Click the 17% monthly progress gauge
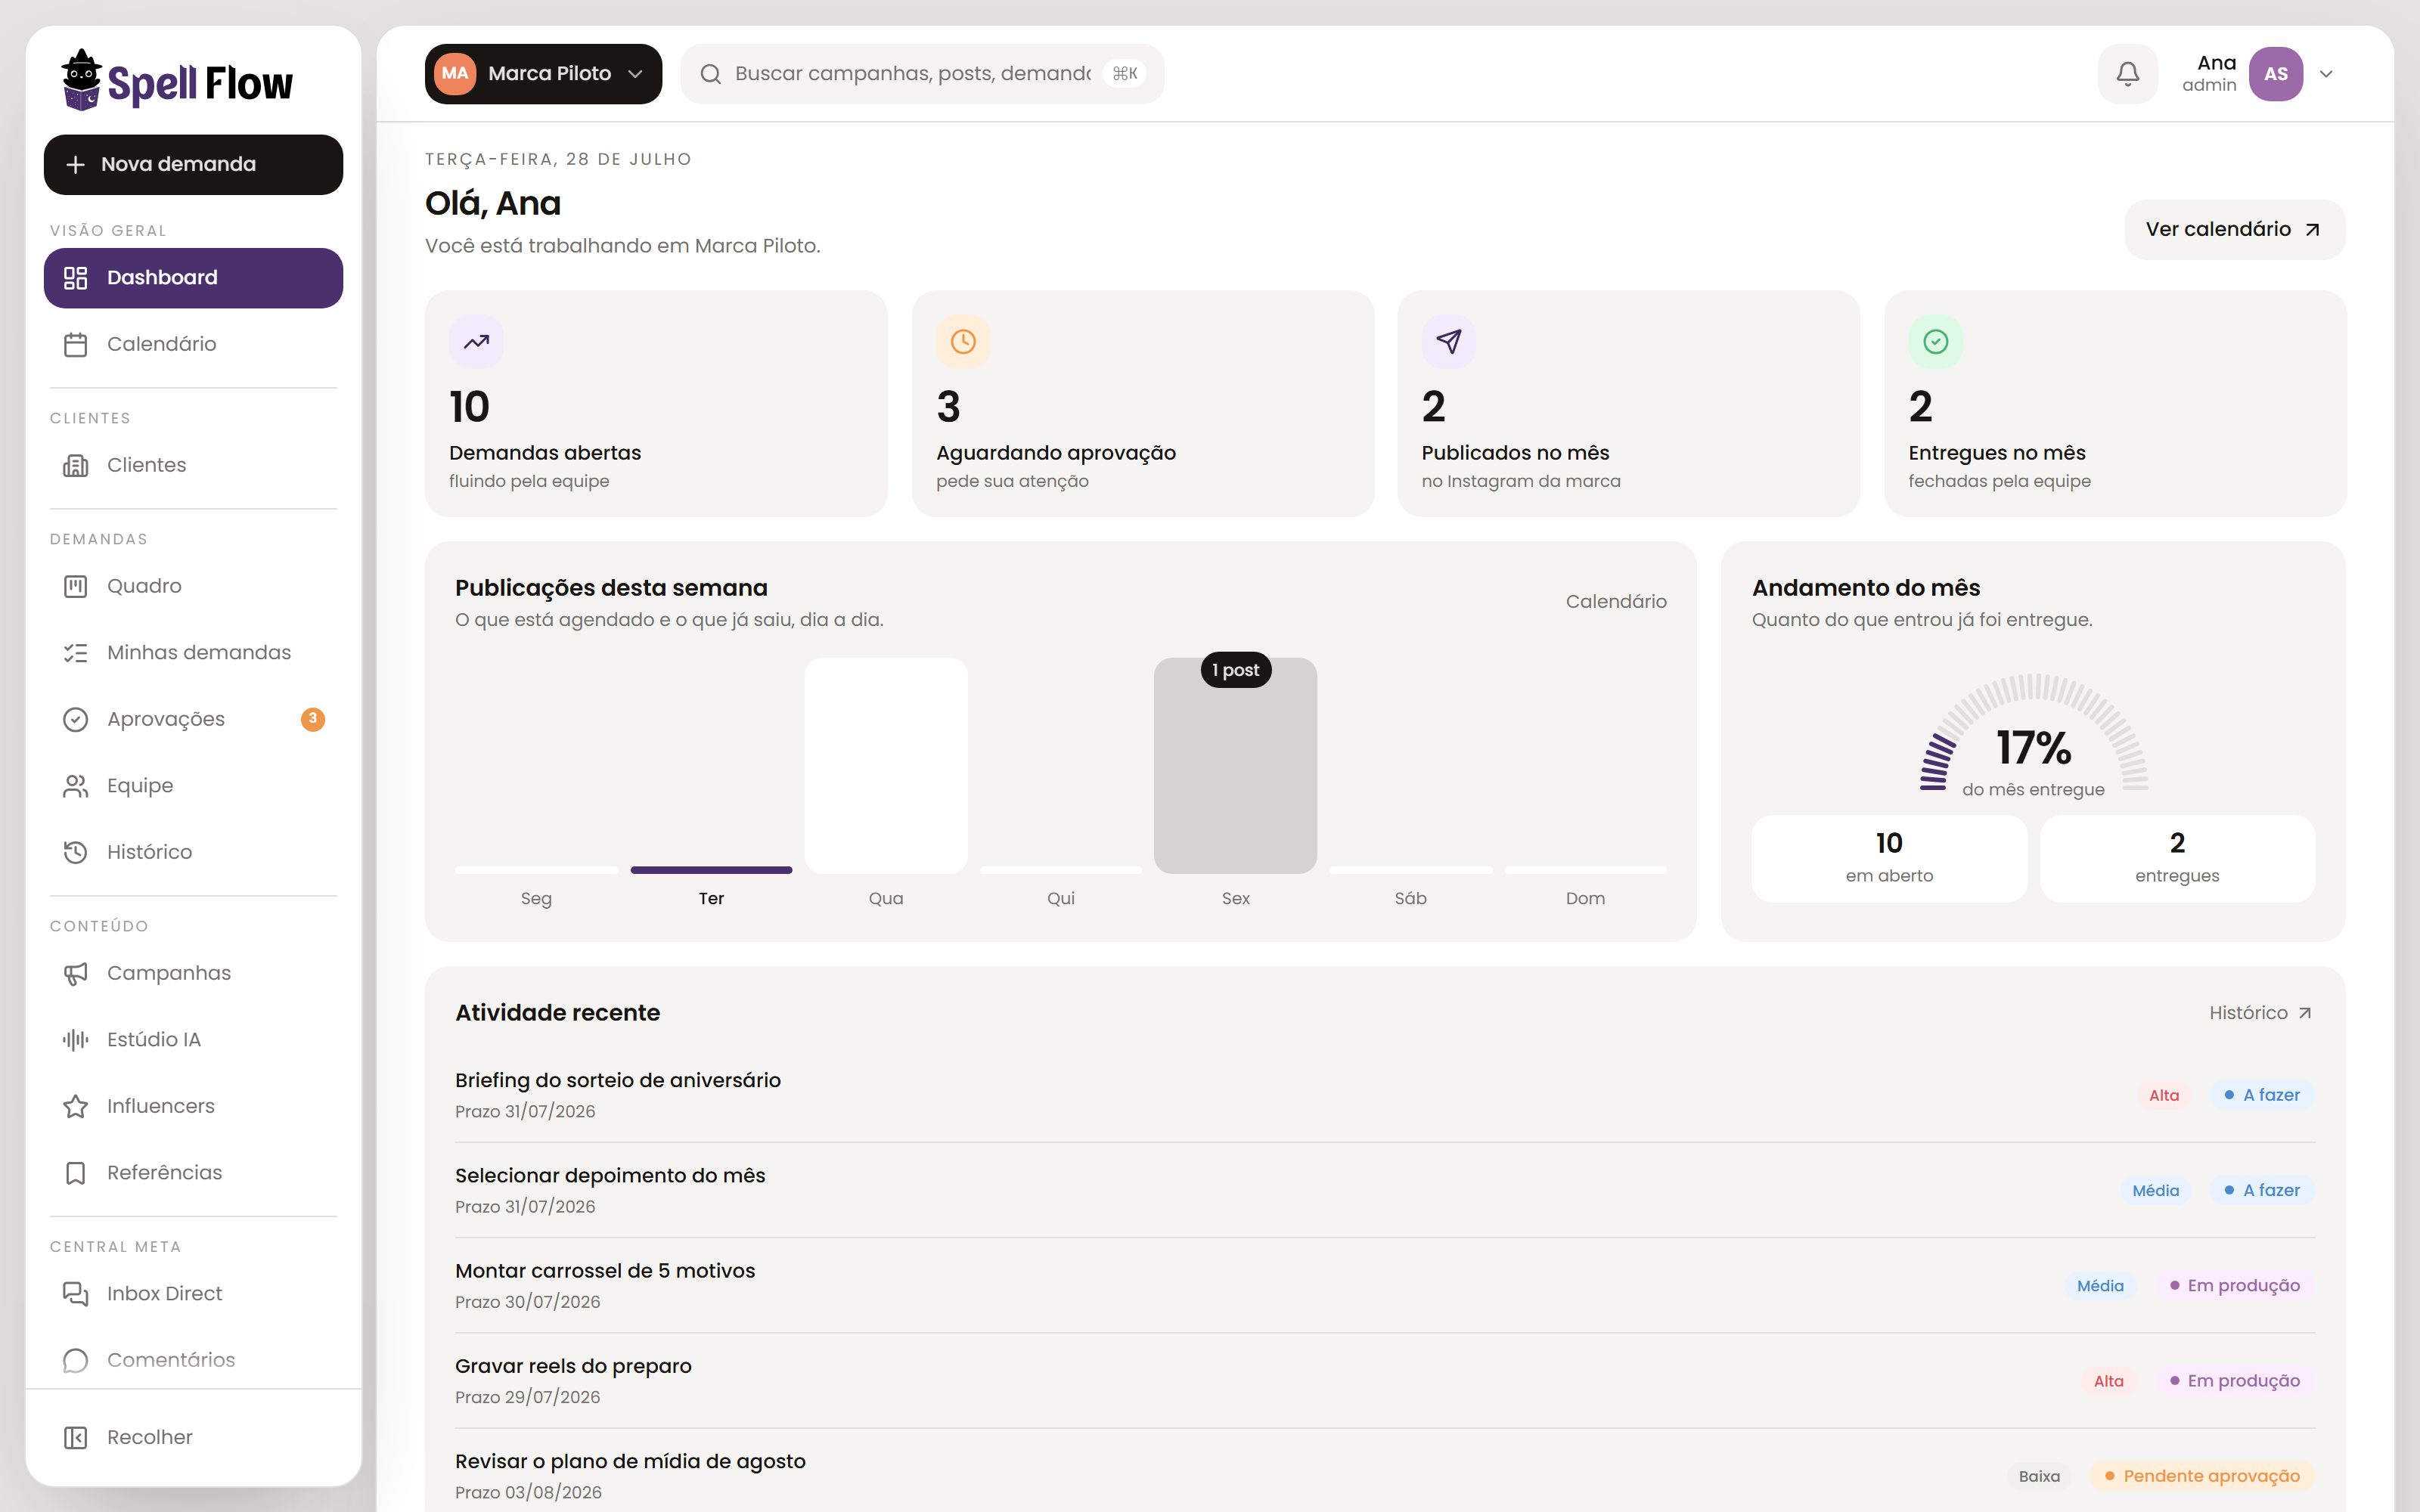This screenshot has height=1512, width=2420. (2033, 735)
